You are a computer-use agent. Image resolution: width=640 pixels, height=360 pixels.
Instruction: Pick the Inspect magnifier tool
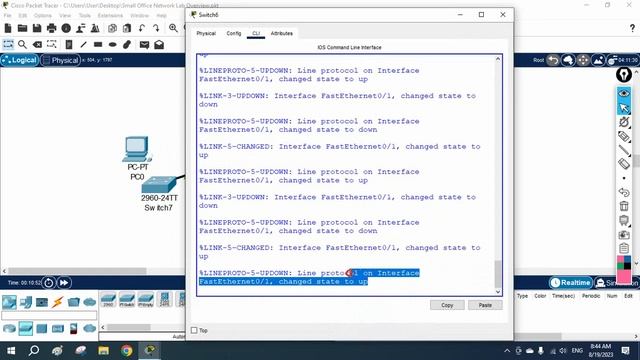tap(22, 44)
